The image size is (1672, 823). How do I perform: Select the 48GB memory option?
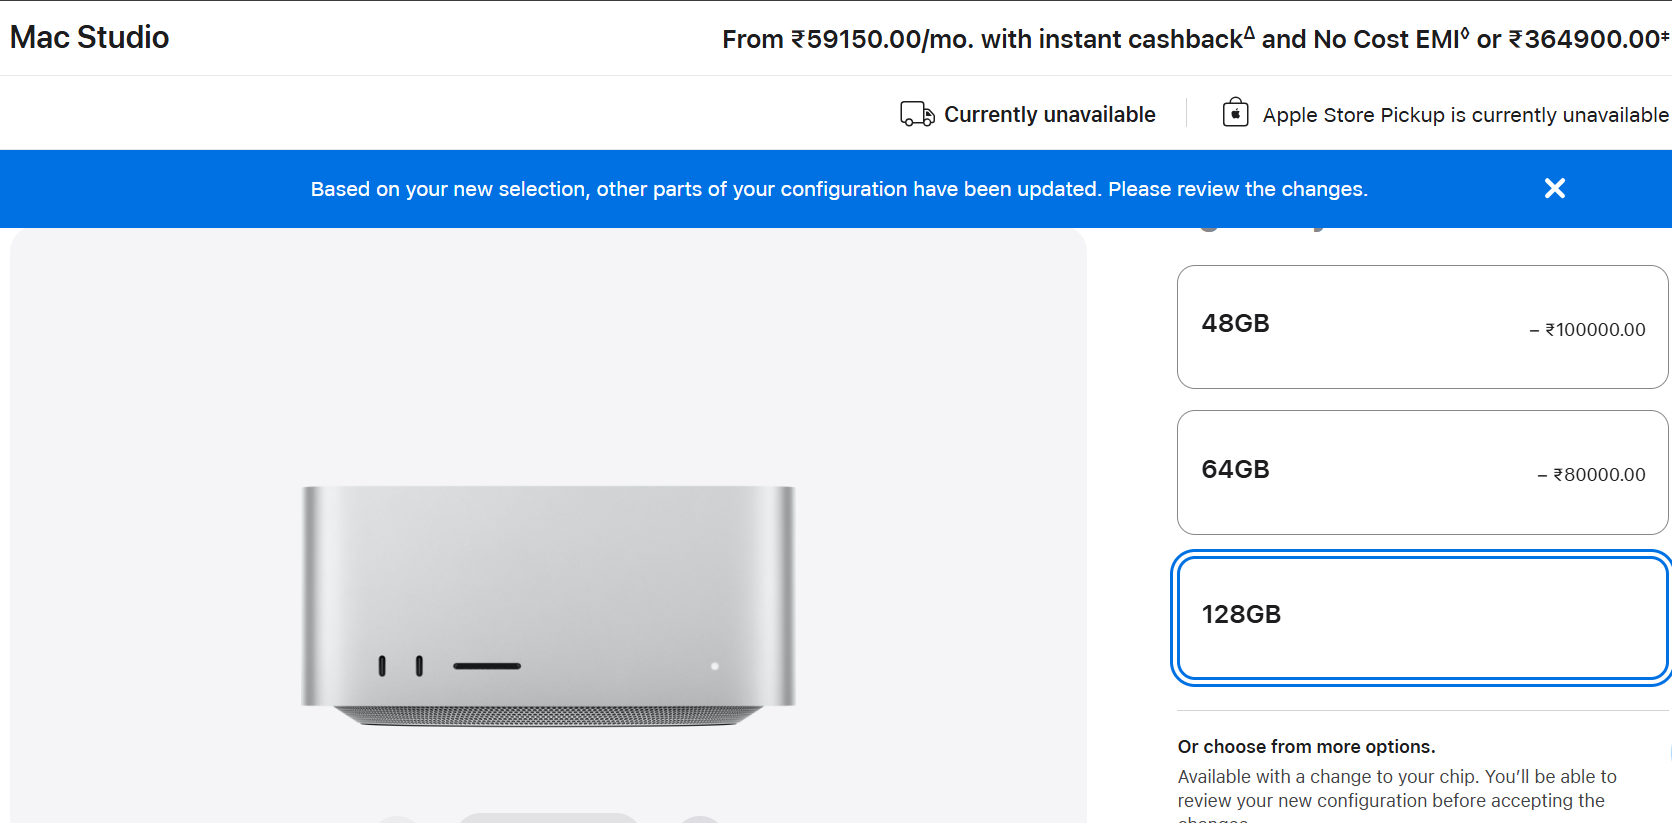(x=1422, y=327)
